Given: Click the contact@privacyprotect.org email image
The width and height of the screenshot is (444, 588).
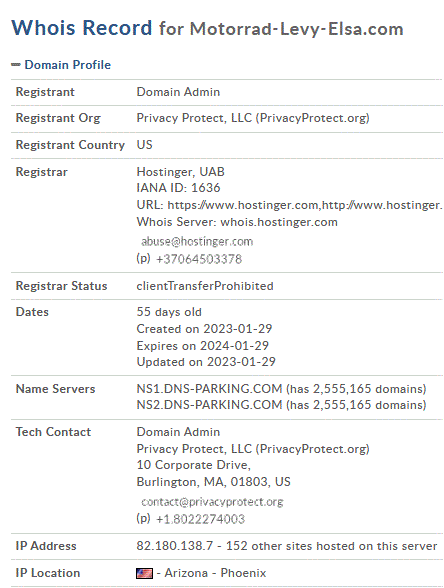Looking at the screenshot, I should point(212,502).
